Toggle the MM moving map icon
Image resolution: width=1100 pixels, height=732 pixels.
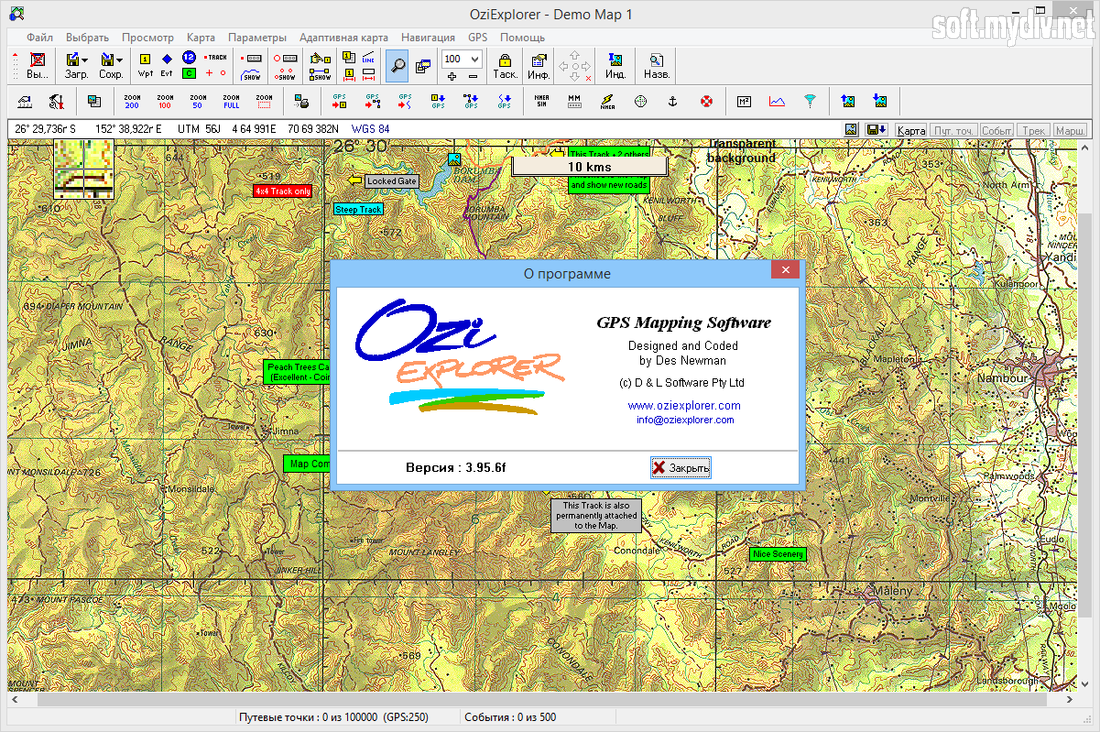click(575, 102)
